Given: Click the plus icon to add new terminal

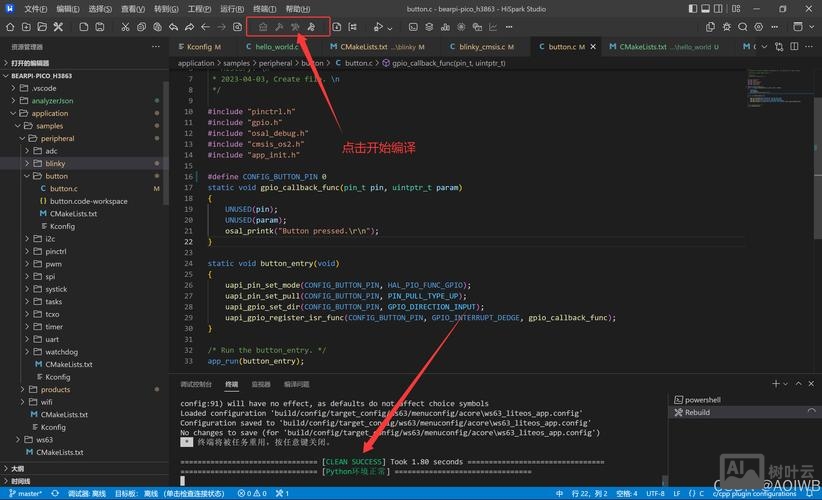Looking at the screenshot, I should click(777, 384).
